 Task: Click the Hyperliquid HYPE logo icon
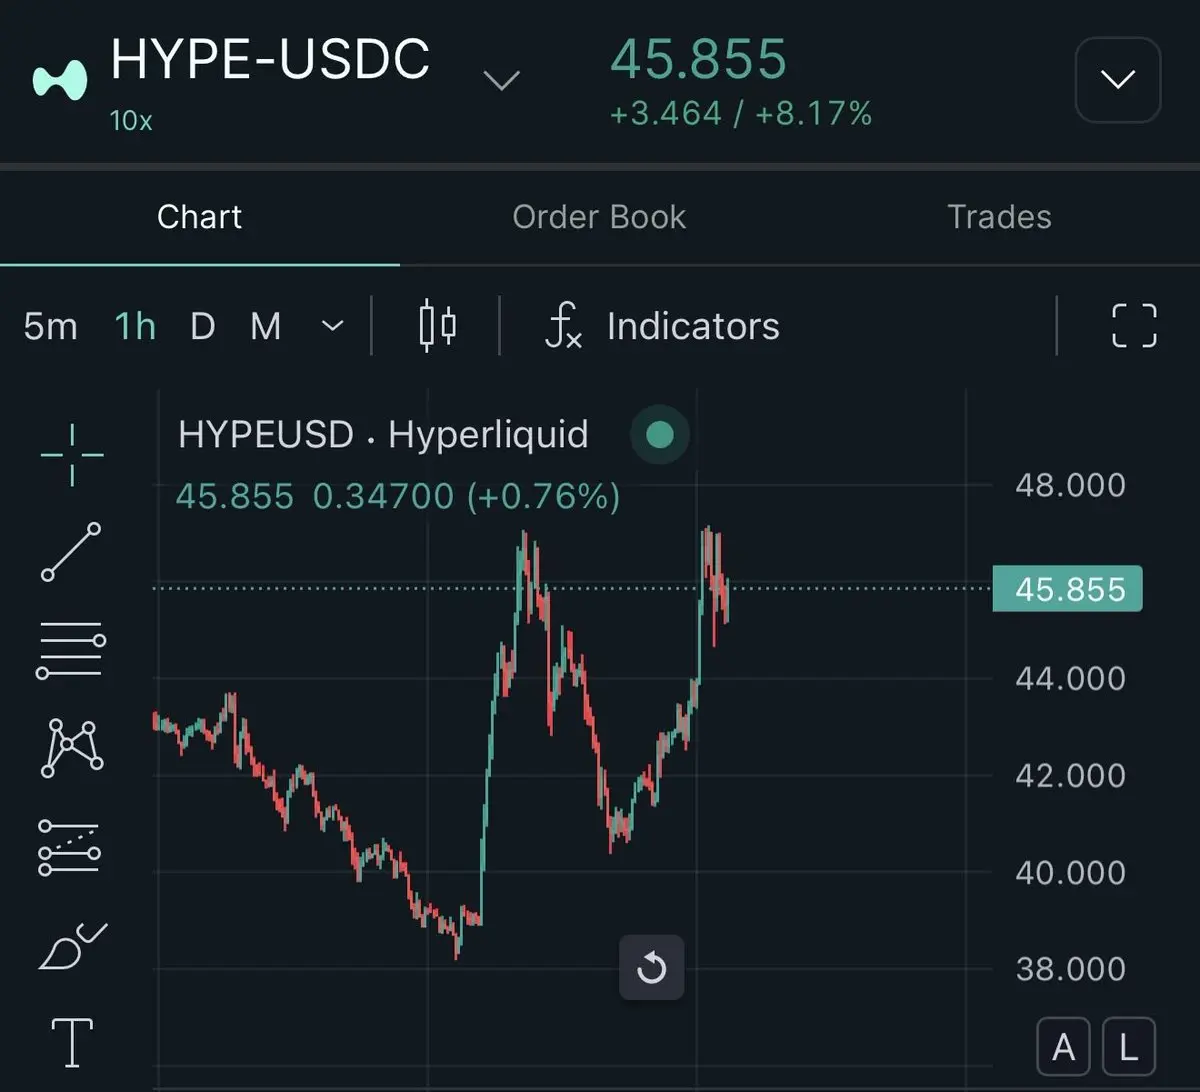click(60, 81)
